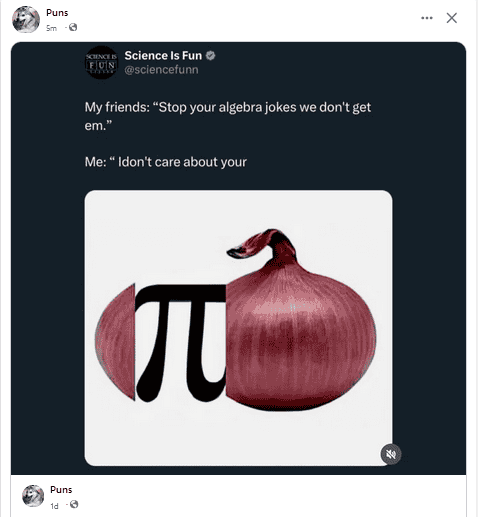The width and height of the screenshot is (478, 517).
Task: Unmute the video with the speaker icon
Action: coord(391,454)
